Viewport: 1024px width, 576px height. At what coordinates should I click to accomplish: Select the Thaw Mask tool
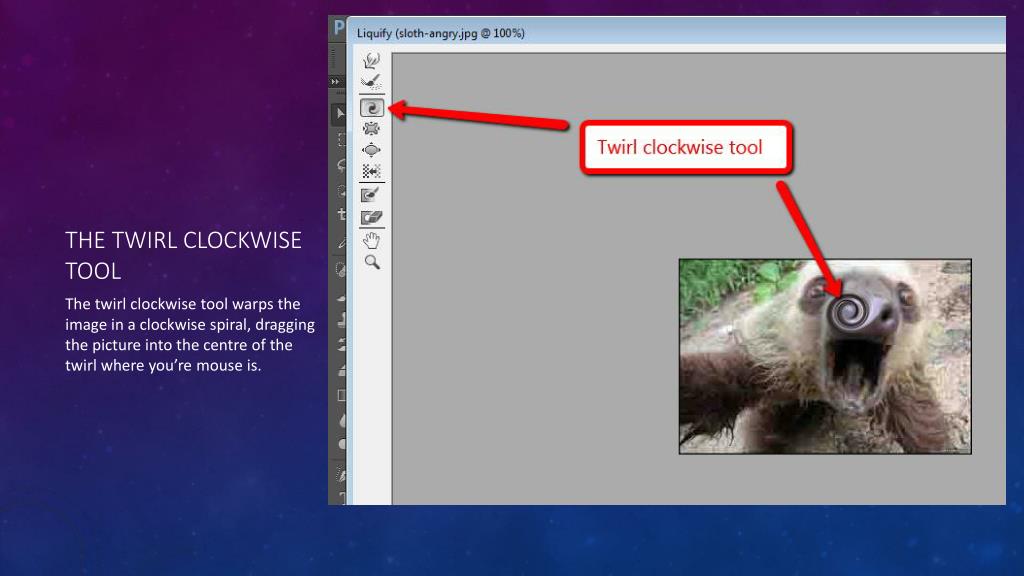pos(372,217)
